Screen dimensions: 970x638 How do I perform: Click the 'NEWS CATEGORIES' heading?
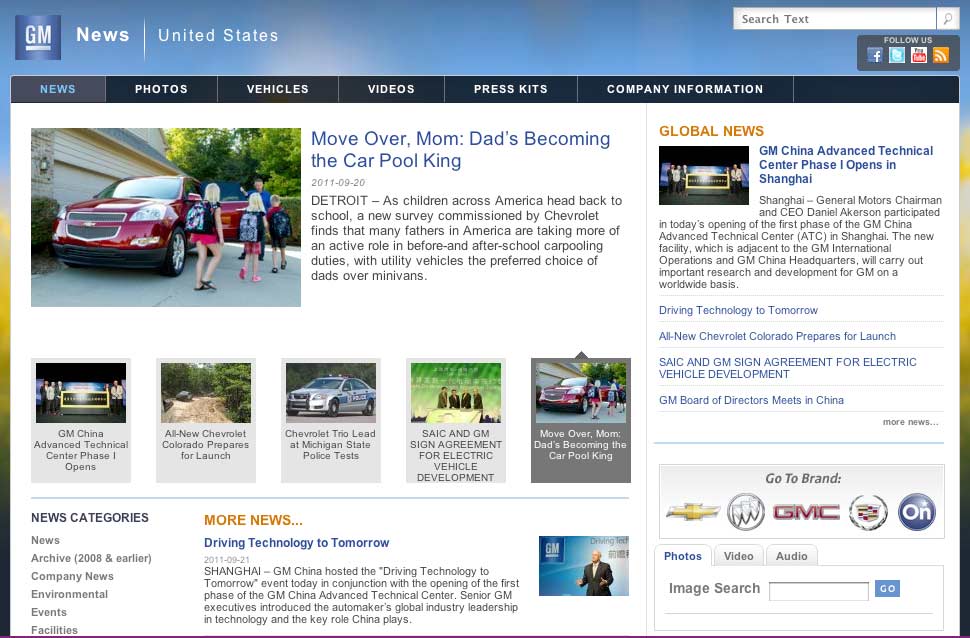[x=90, y=517]
